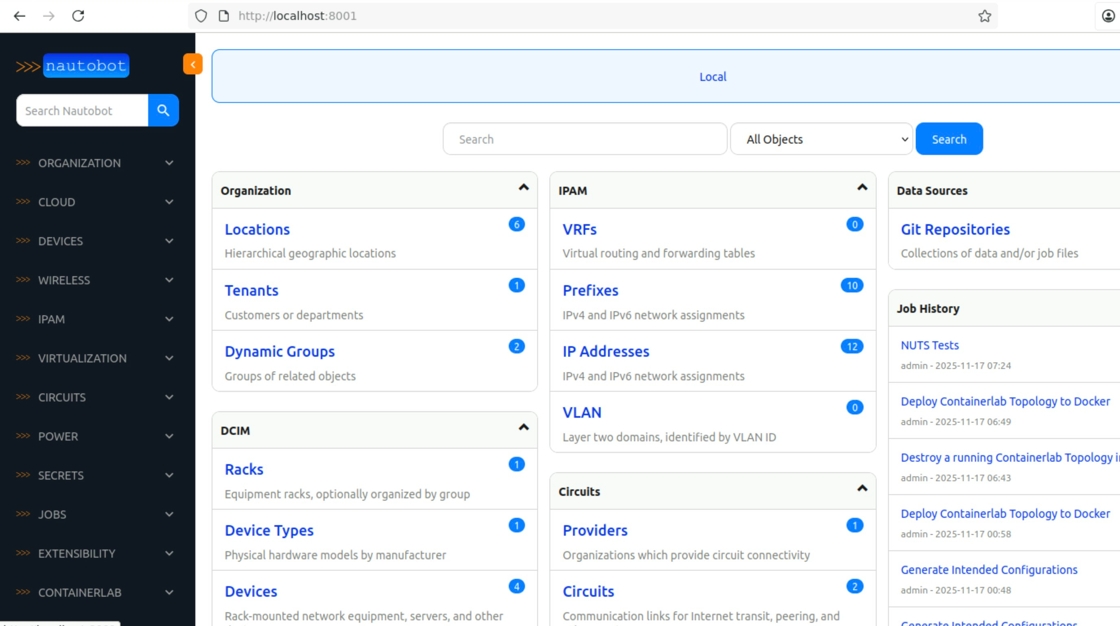
Task: Collapse the sidebar with the orange arrow
Action: tap(193, 64)
